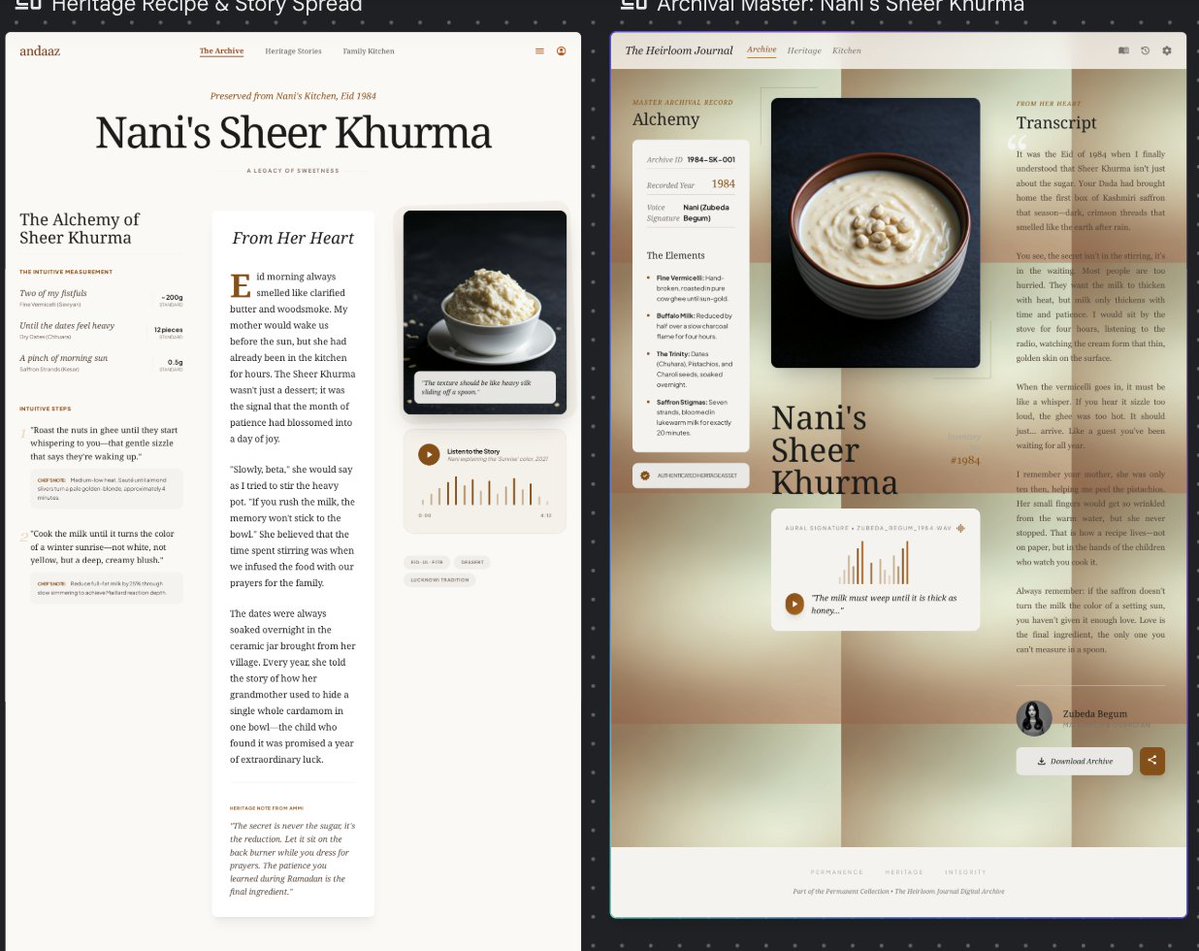Click the EID-UL-FITR tag chip
Image resolution: width=1199 pixels, height=951 pixels.
click(427, 562)
